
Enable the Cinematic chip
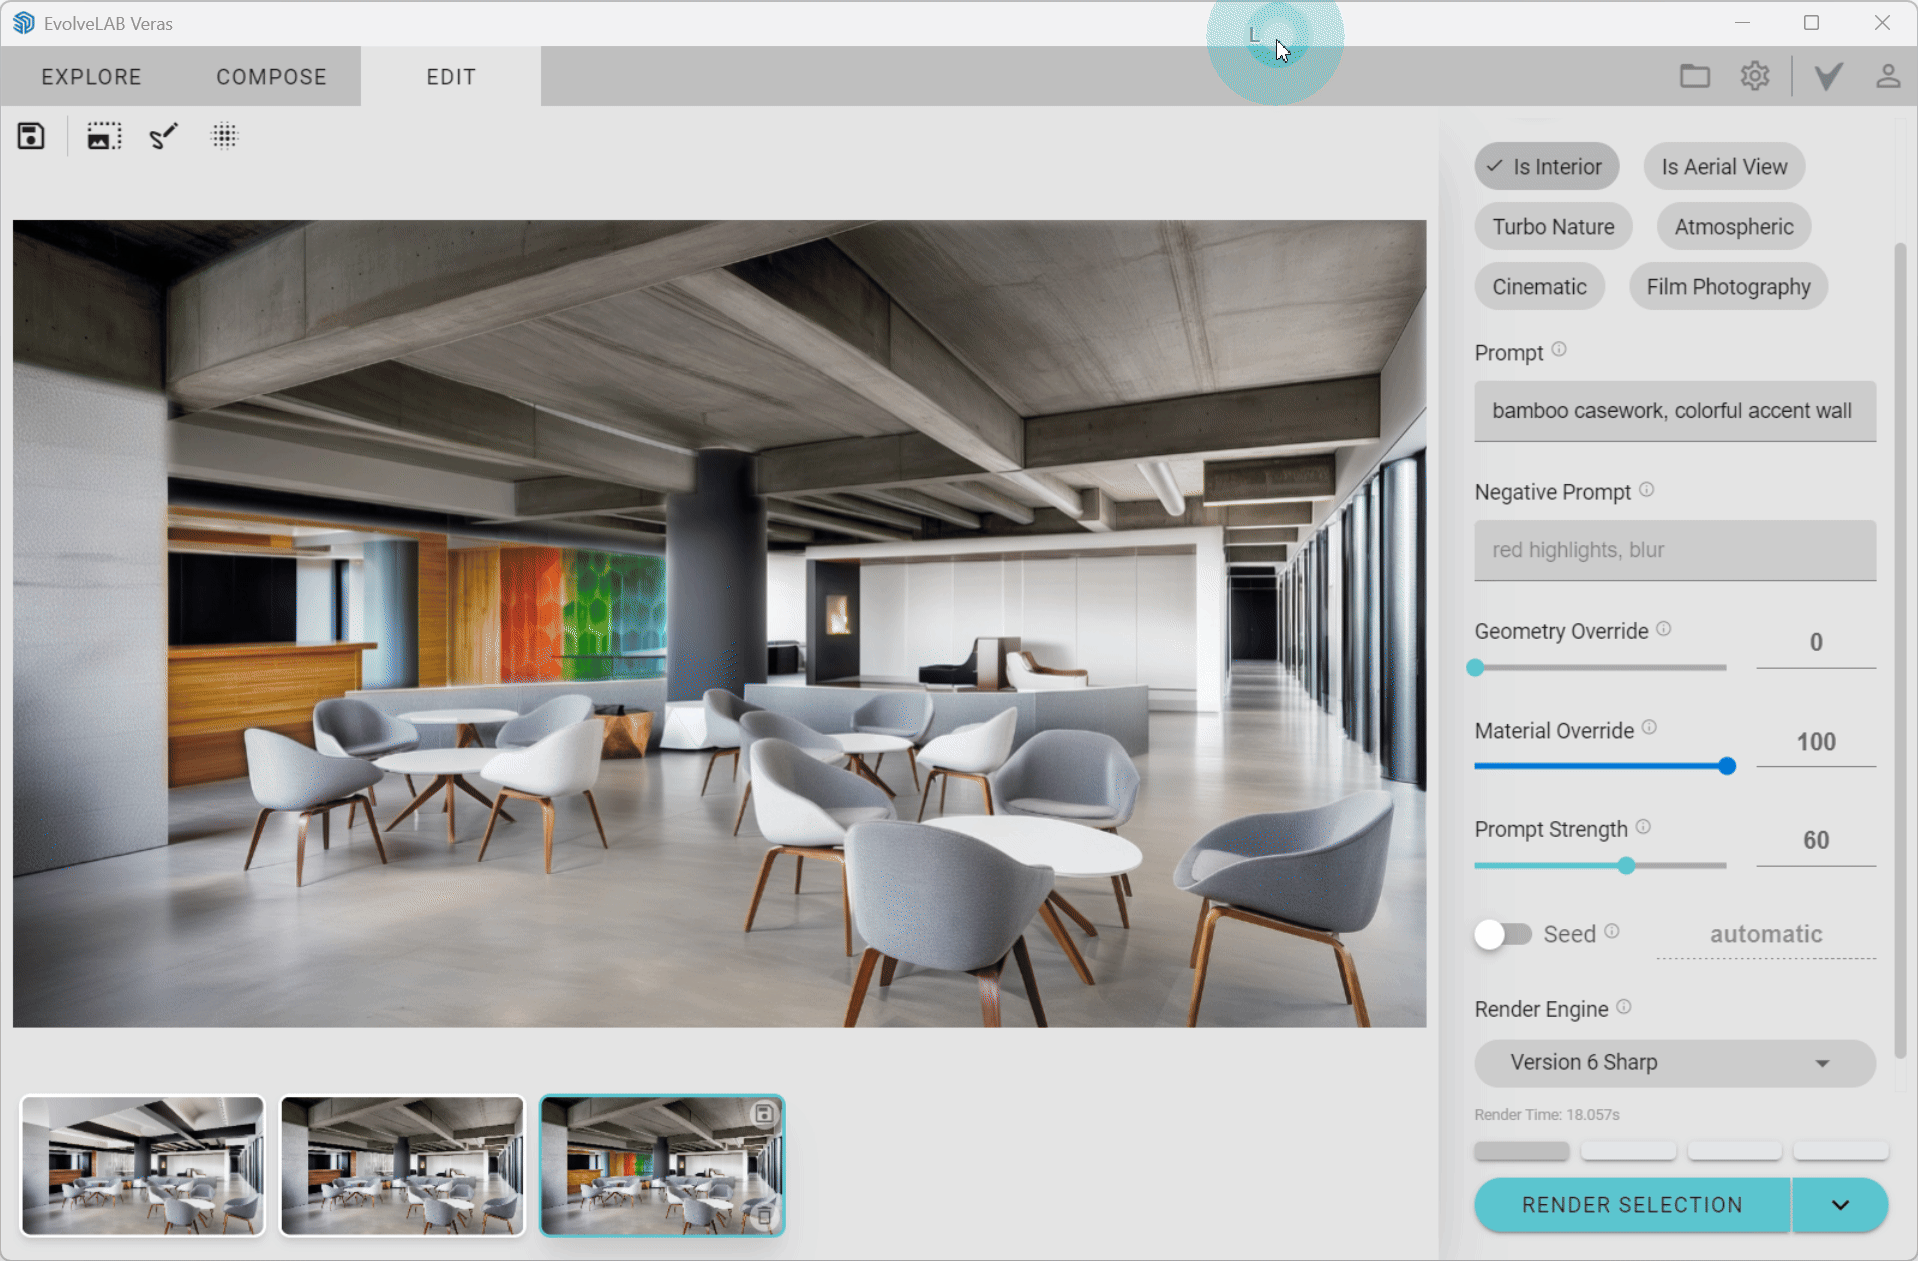click(1539, 287)
